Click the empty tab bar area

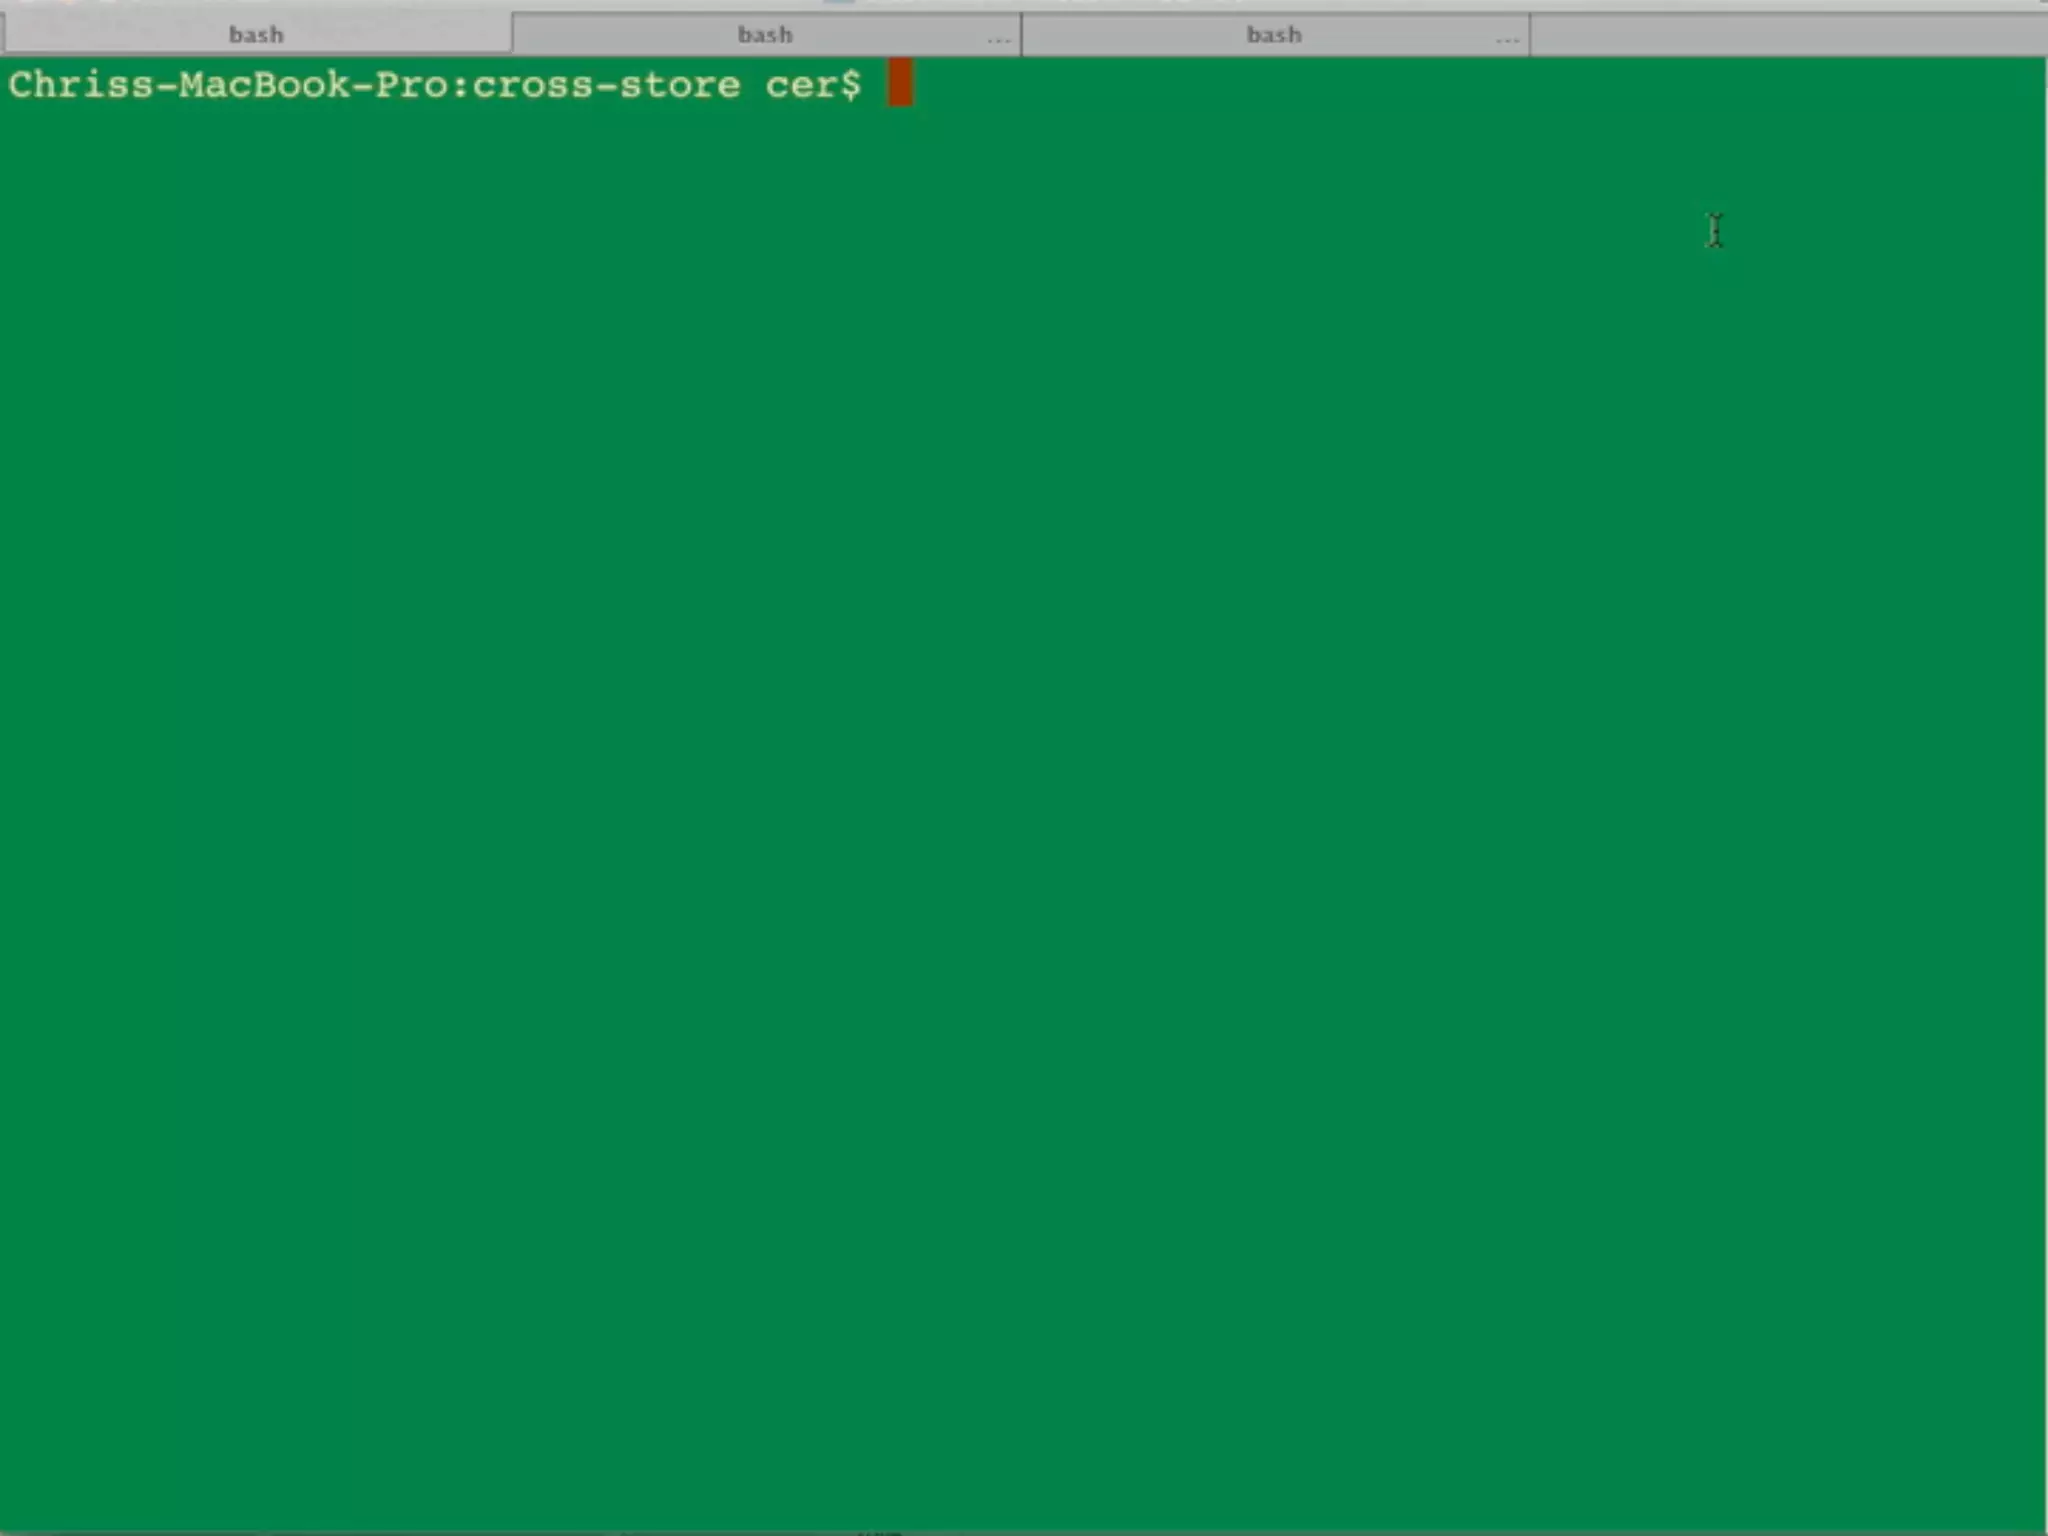(1788, 36)
